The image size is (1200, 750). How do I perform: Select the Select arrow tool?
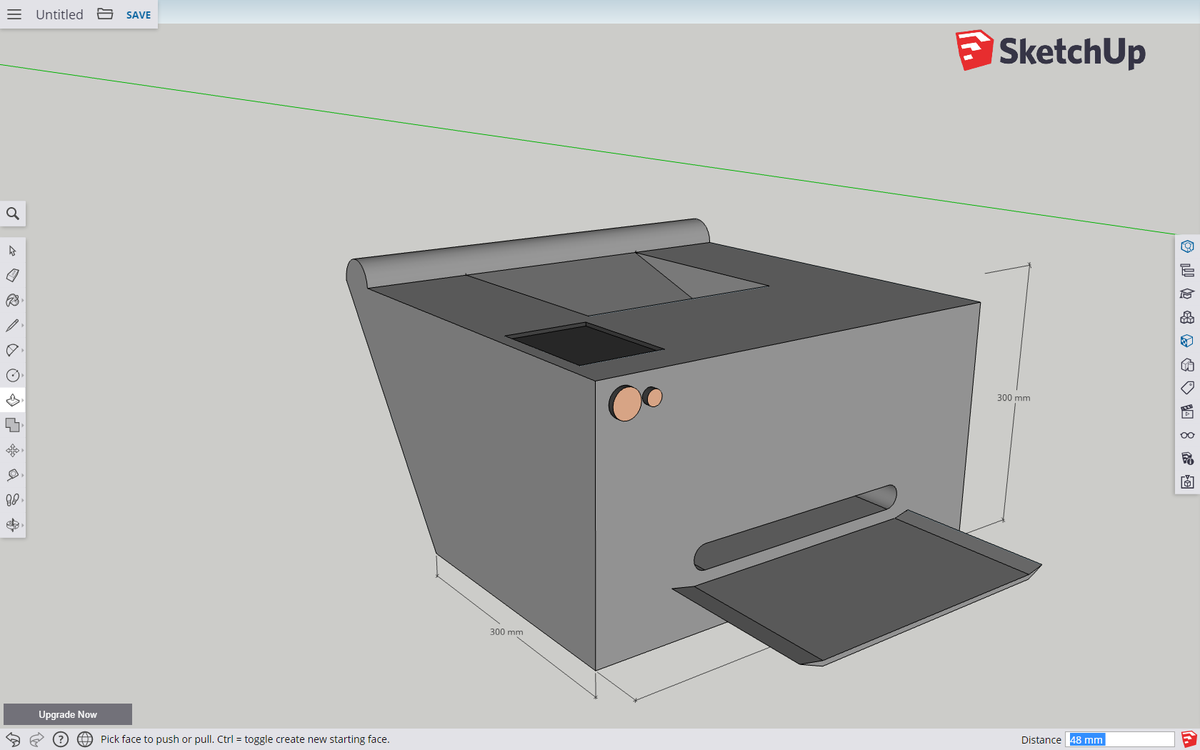click(13, 250)
